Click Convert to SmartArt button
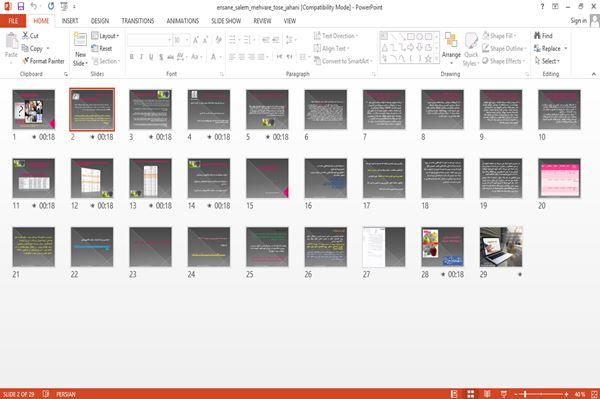Viewport: 600px width, 399px height. click(x=343, y=61)
